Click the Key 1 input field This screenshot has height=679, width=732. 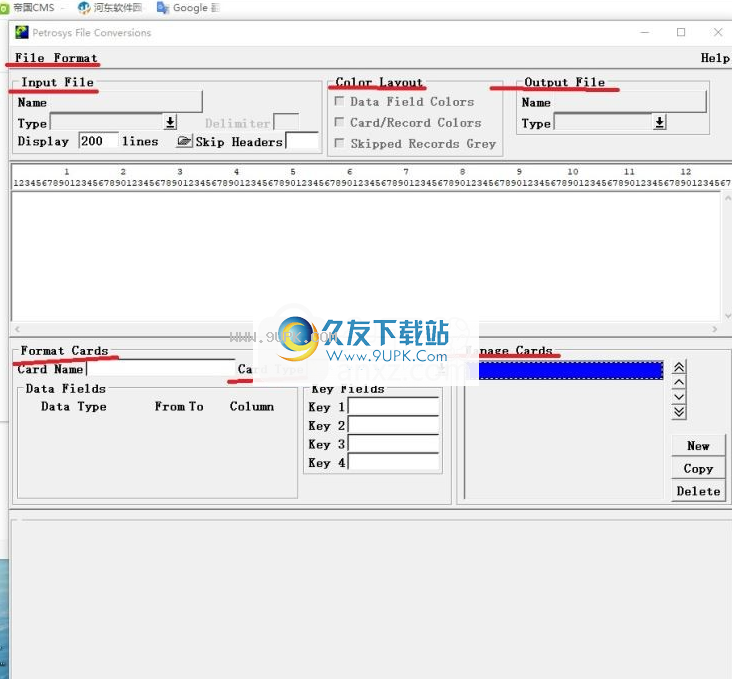click(394, 407)
